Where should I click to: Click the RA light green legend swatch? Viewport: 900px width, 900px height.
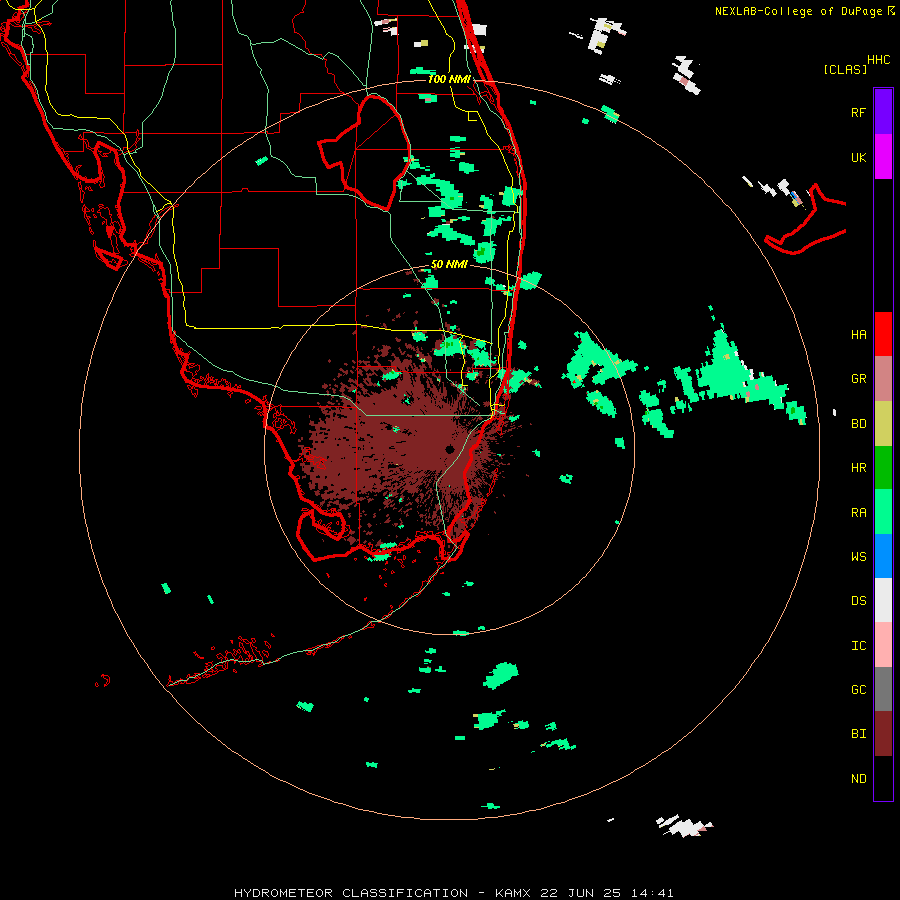tap(883, 512)
